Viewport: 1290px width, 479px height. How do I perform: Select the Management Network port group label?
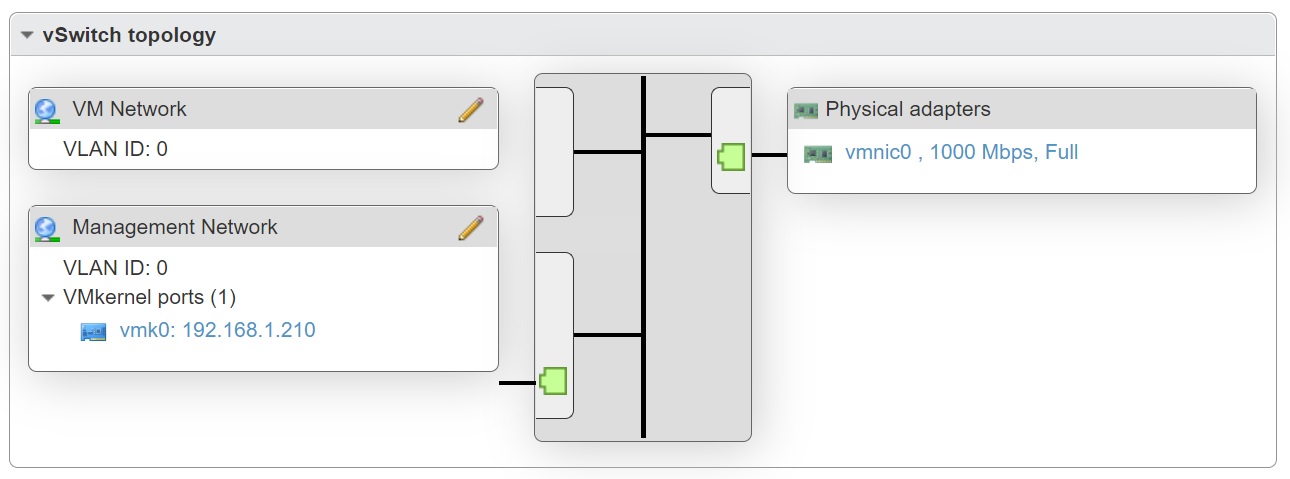click(x=175, y=227)
